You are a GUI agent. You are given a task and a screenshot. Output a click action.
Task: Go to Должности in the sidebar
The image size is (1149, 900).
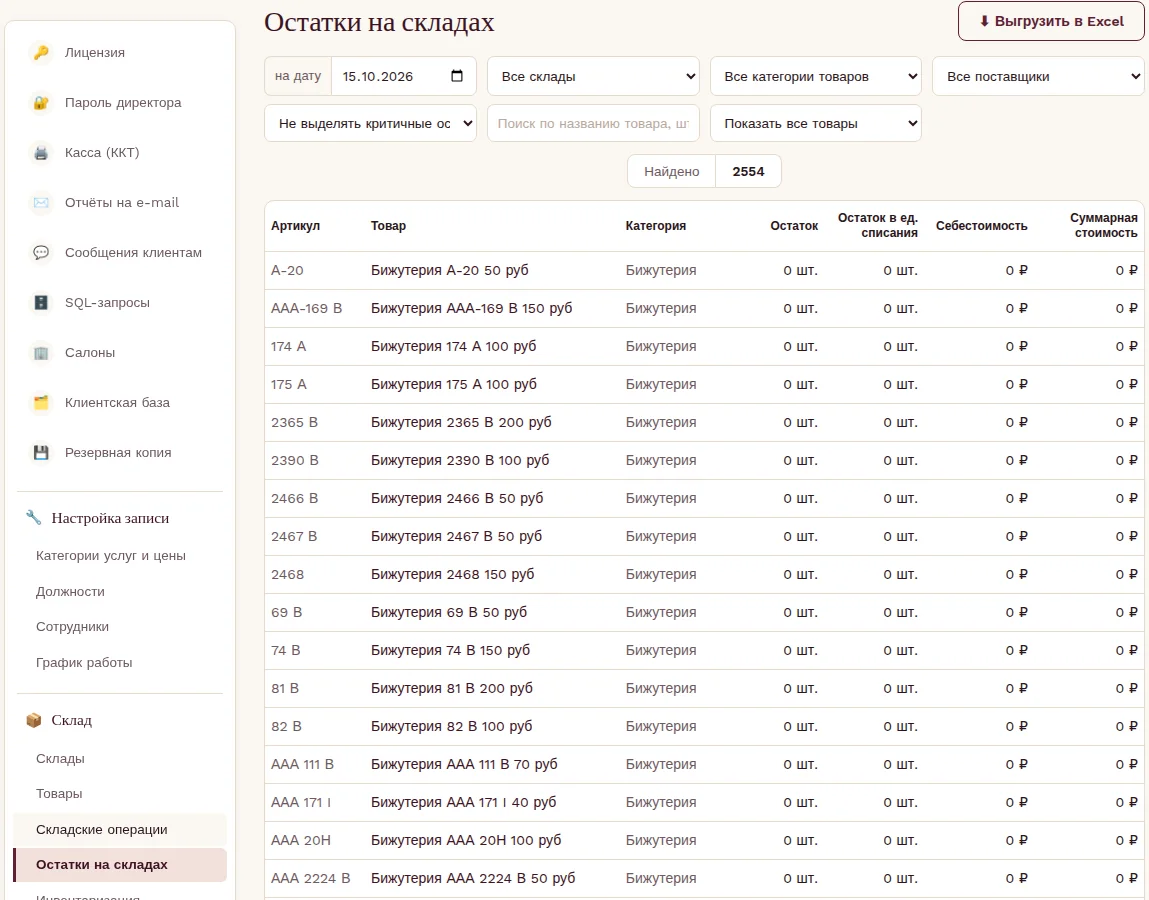point(70,591)
